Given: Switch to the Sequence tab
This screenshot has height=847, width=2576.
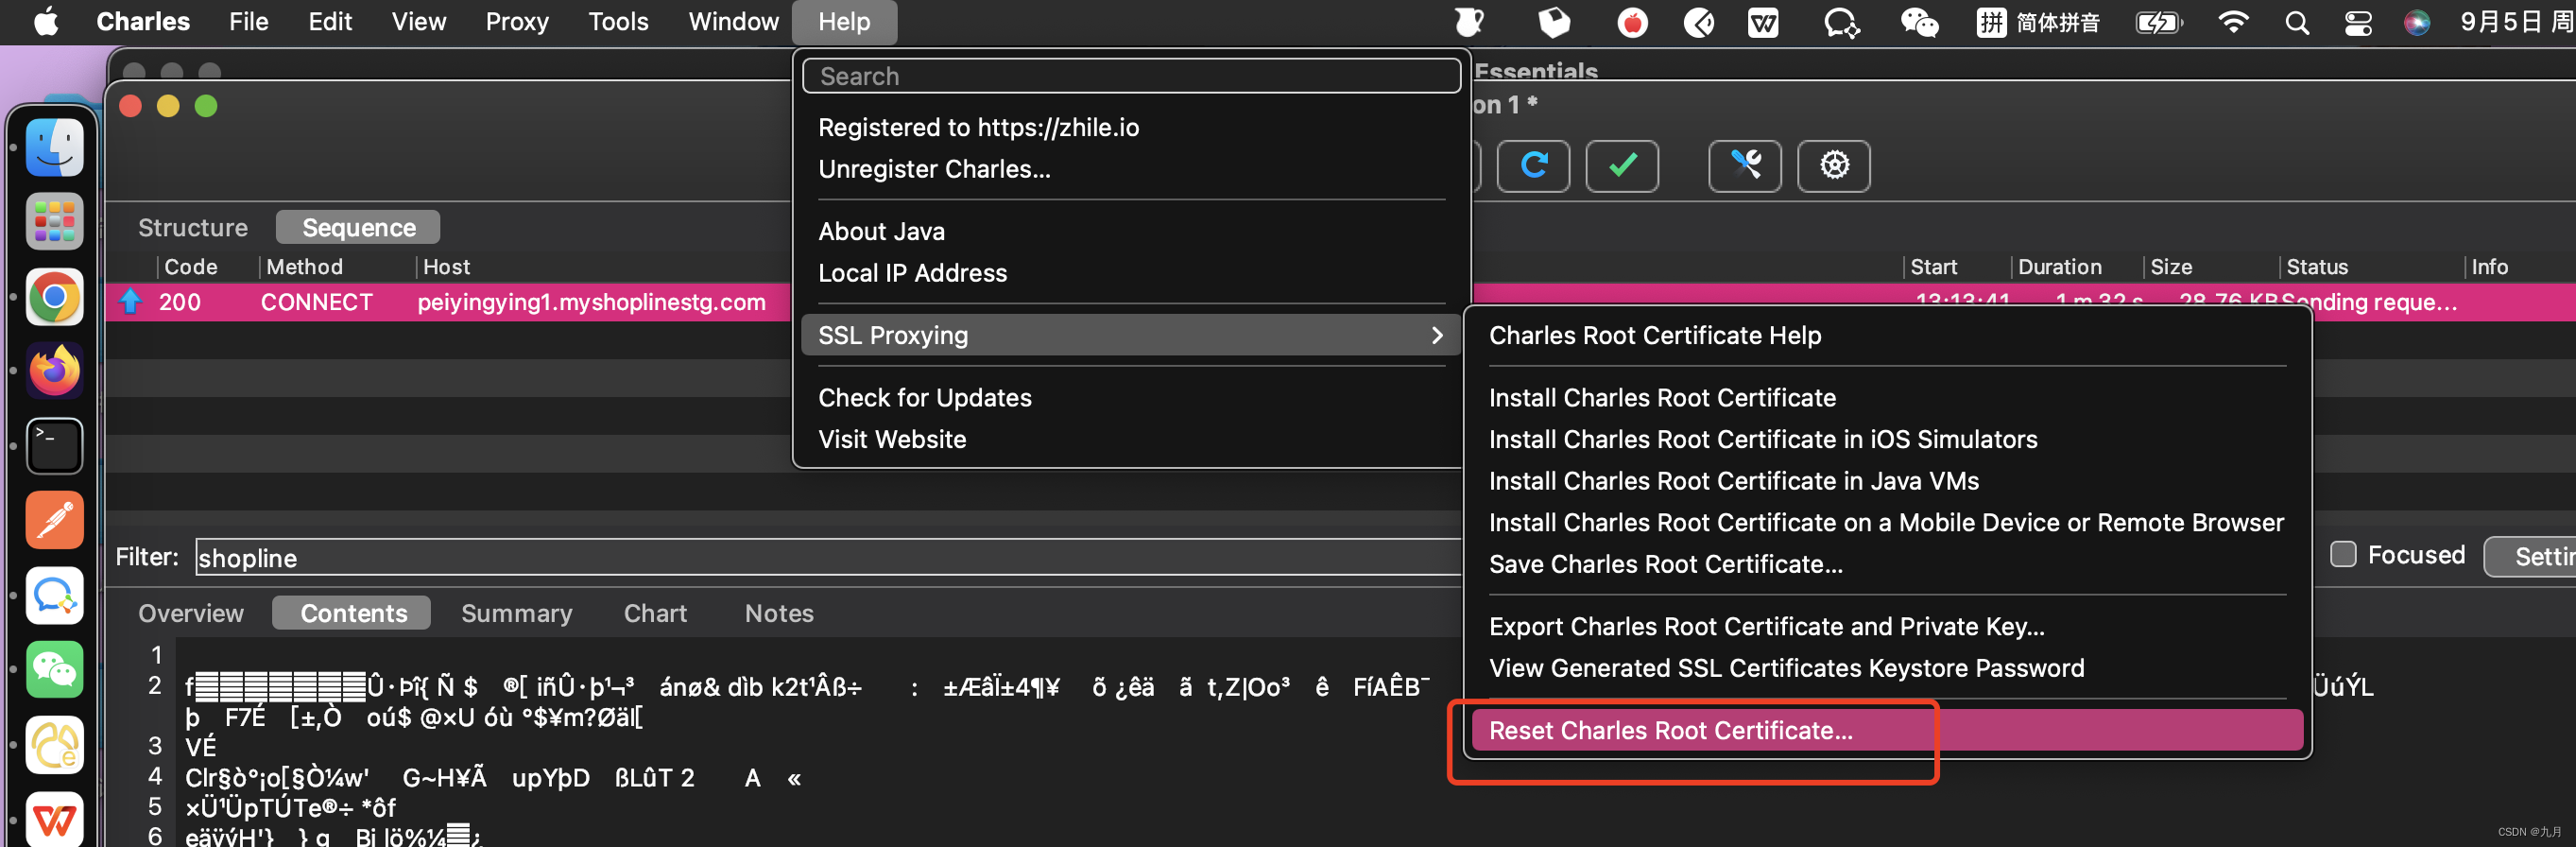Looking at the screenshot, I should tap(358, 227).
